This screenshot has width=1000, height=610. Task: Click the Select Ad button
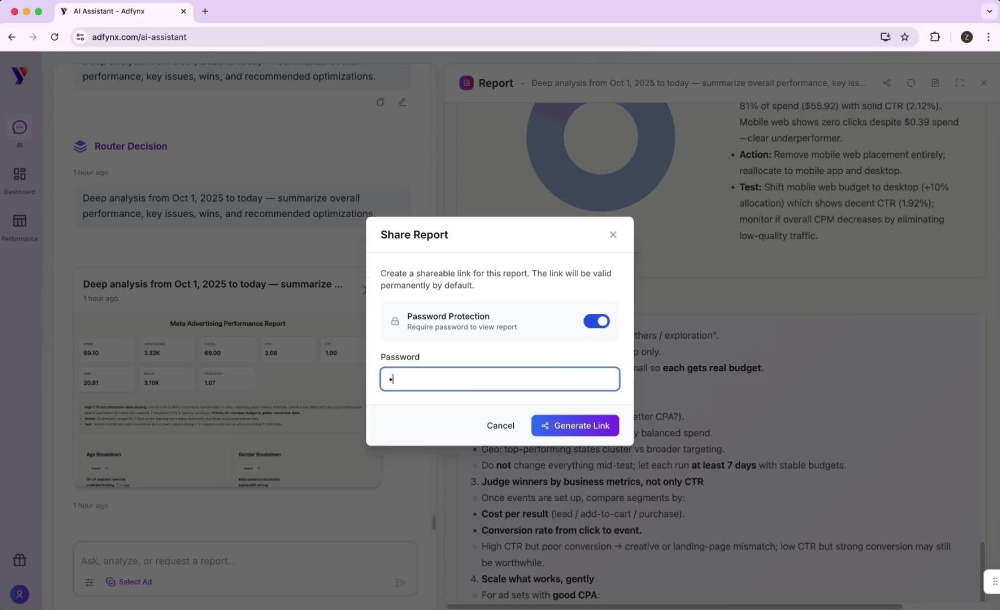click(x=129, y=582)
